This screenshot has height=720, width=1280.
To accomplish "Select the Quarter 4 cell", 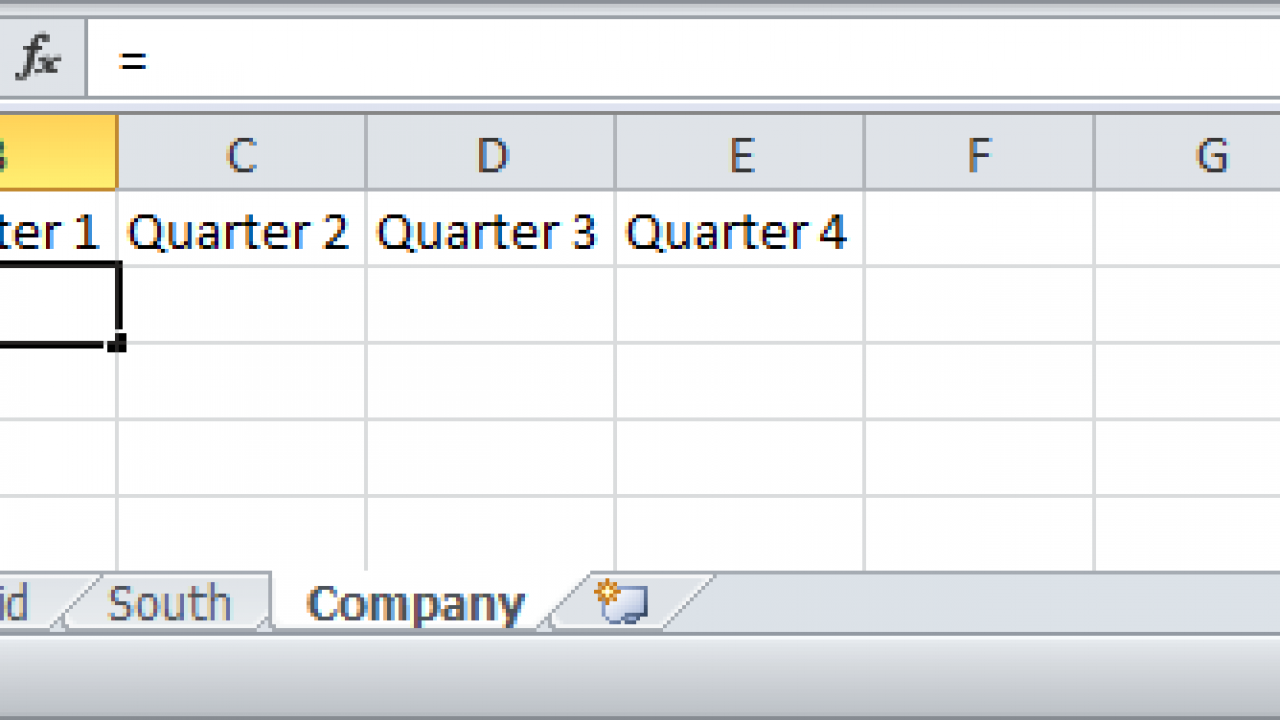I will click(740, 230).
